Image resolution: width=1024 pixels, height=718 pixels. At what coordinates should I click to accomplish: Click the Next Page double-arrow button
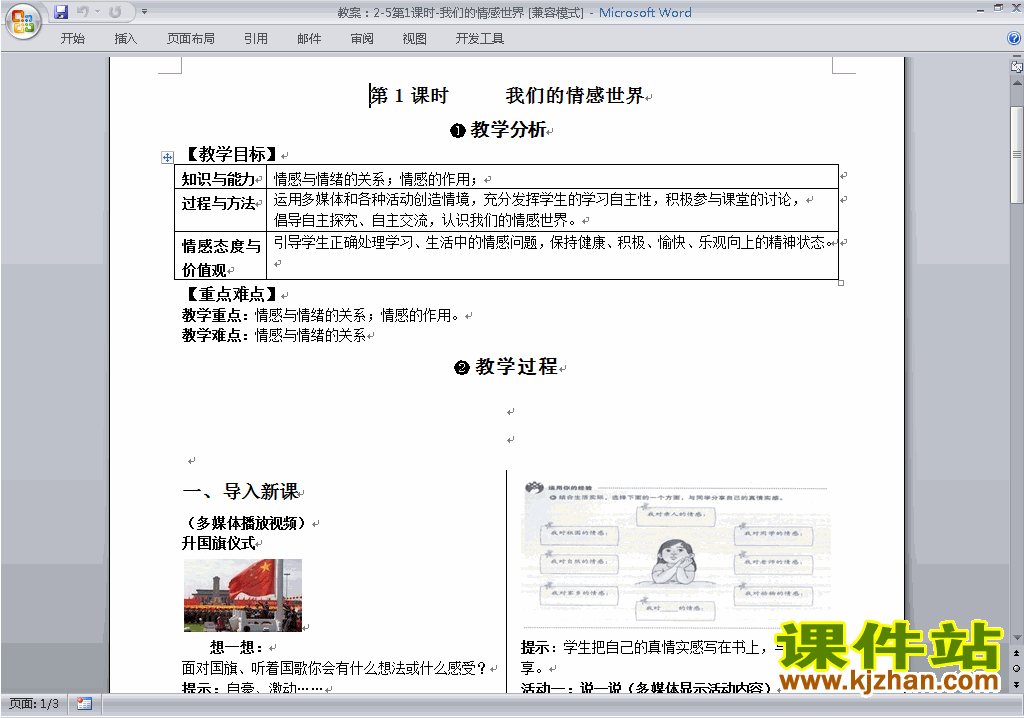(x=1017, y=684)
